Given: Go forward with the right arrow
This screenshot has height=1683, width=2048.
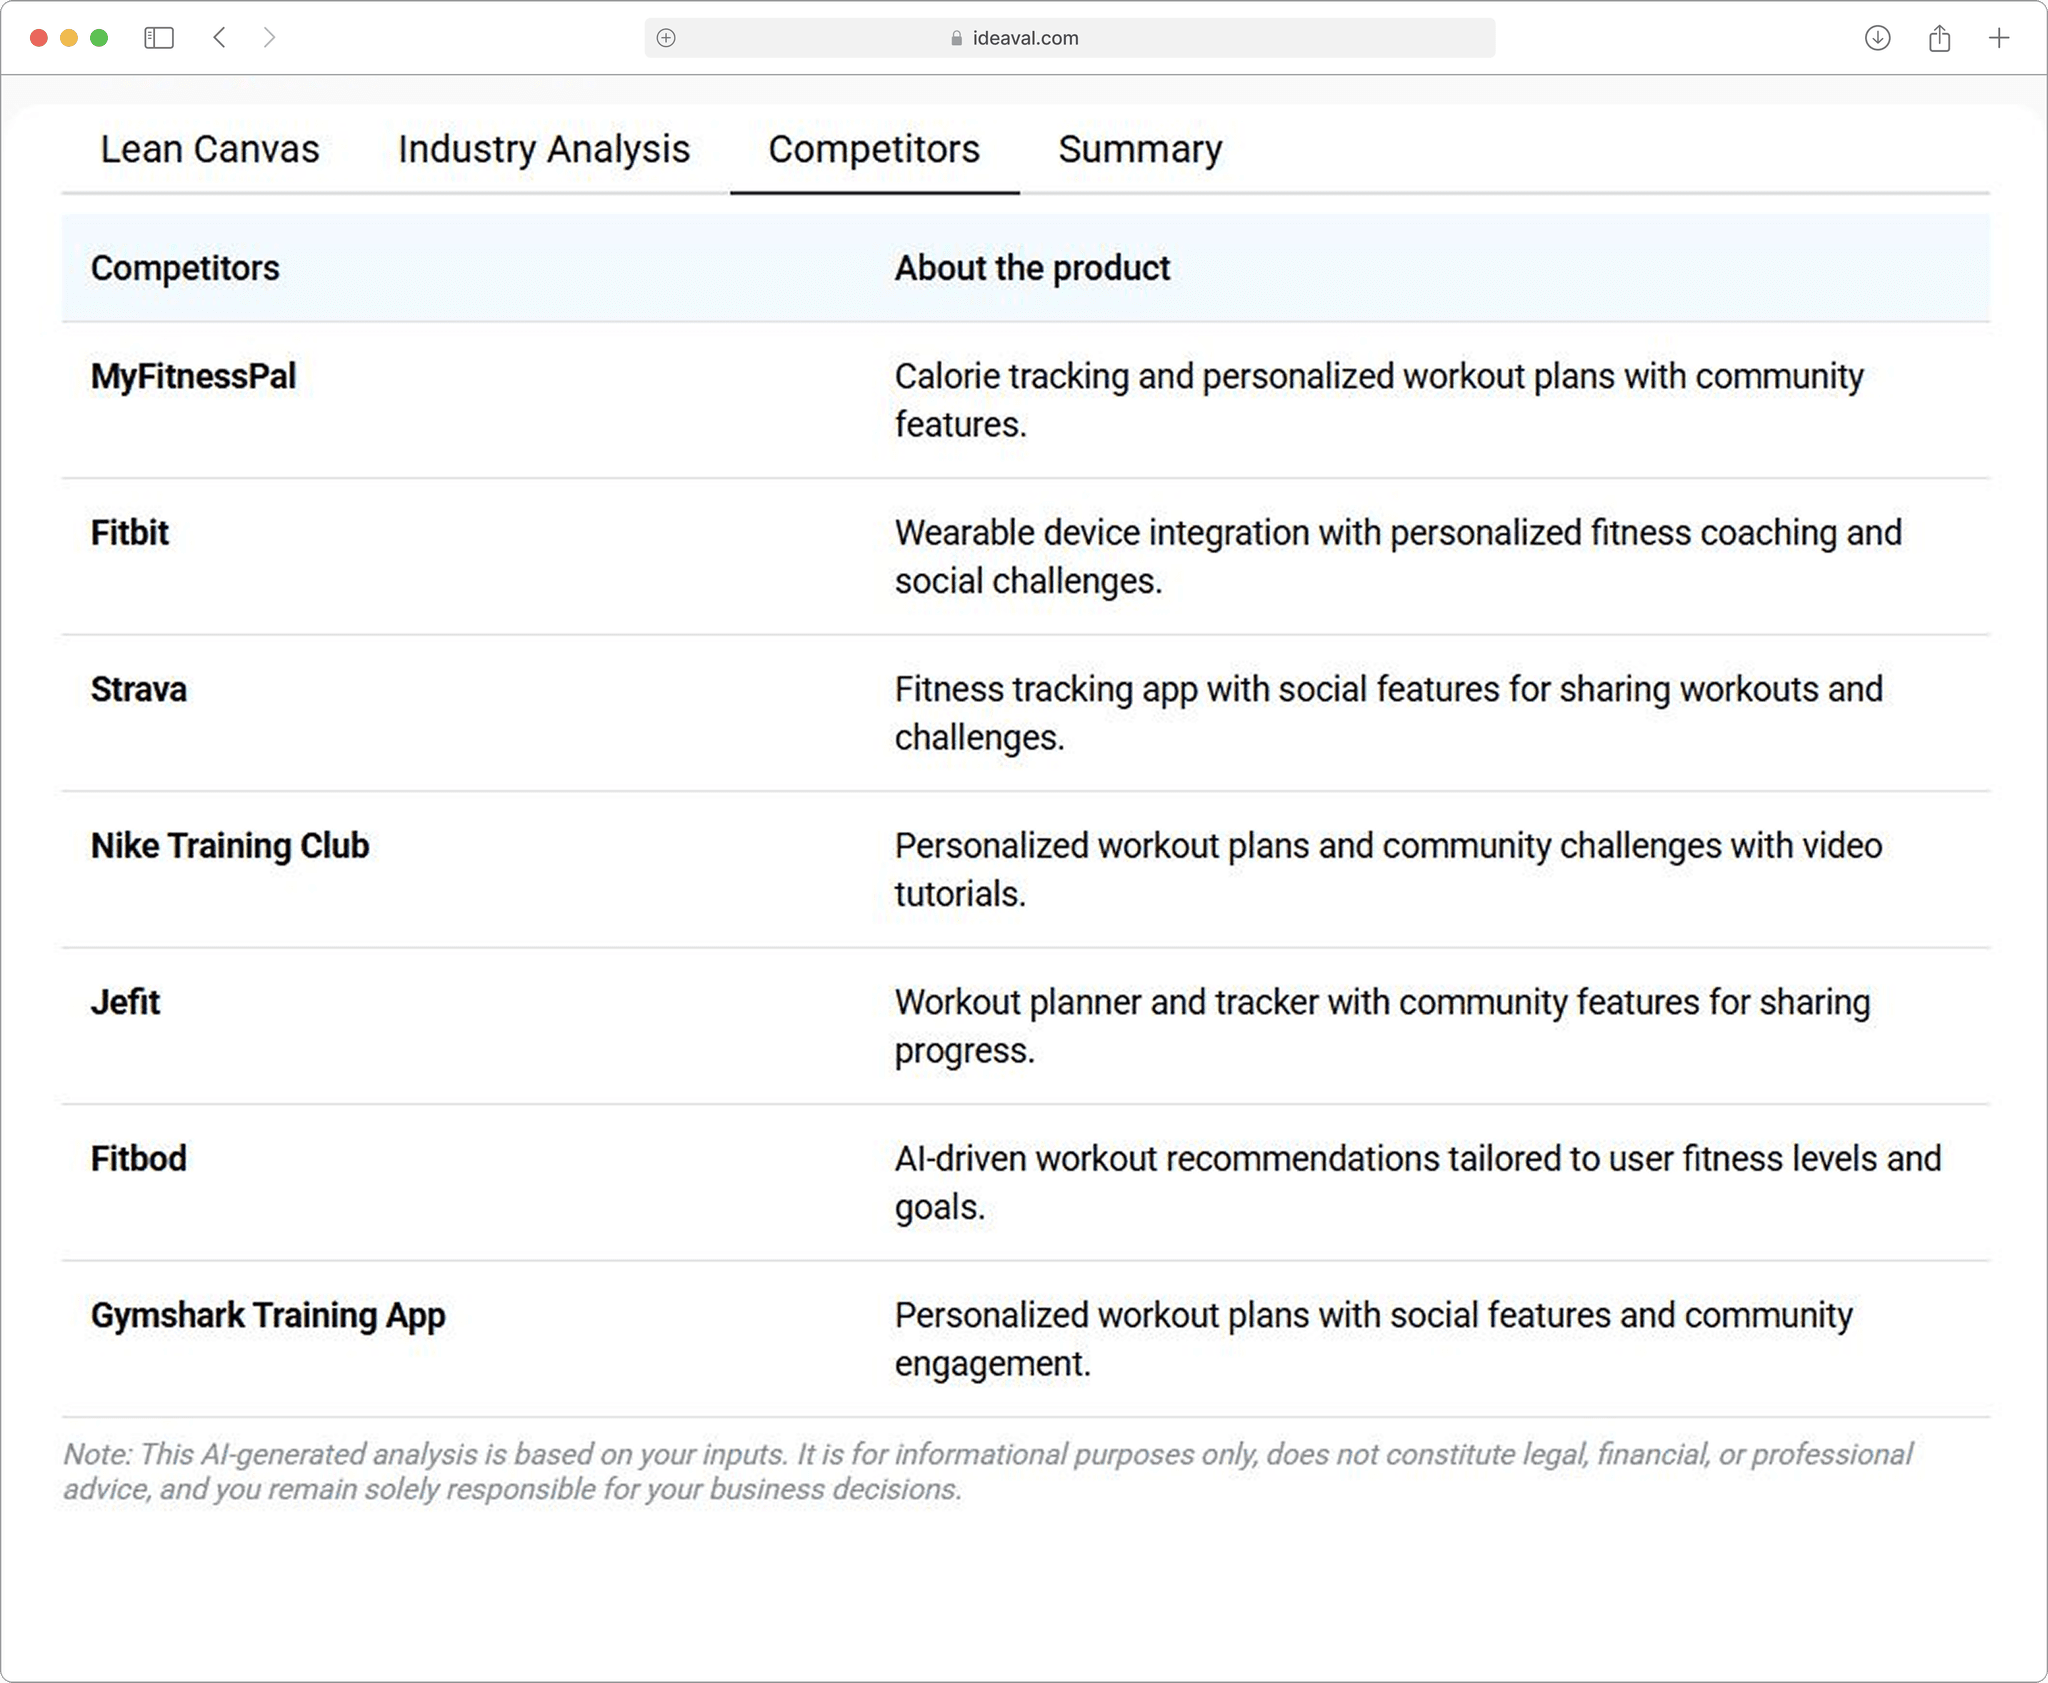Looking at the screenshot, I should tap(269, 38).
